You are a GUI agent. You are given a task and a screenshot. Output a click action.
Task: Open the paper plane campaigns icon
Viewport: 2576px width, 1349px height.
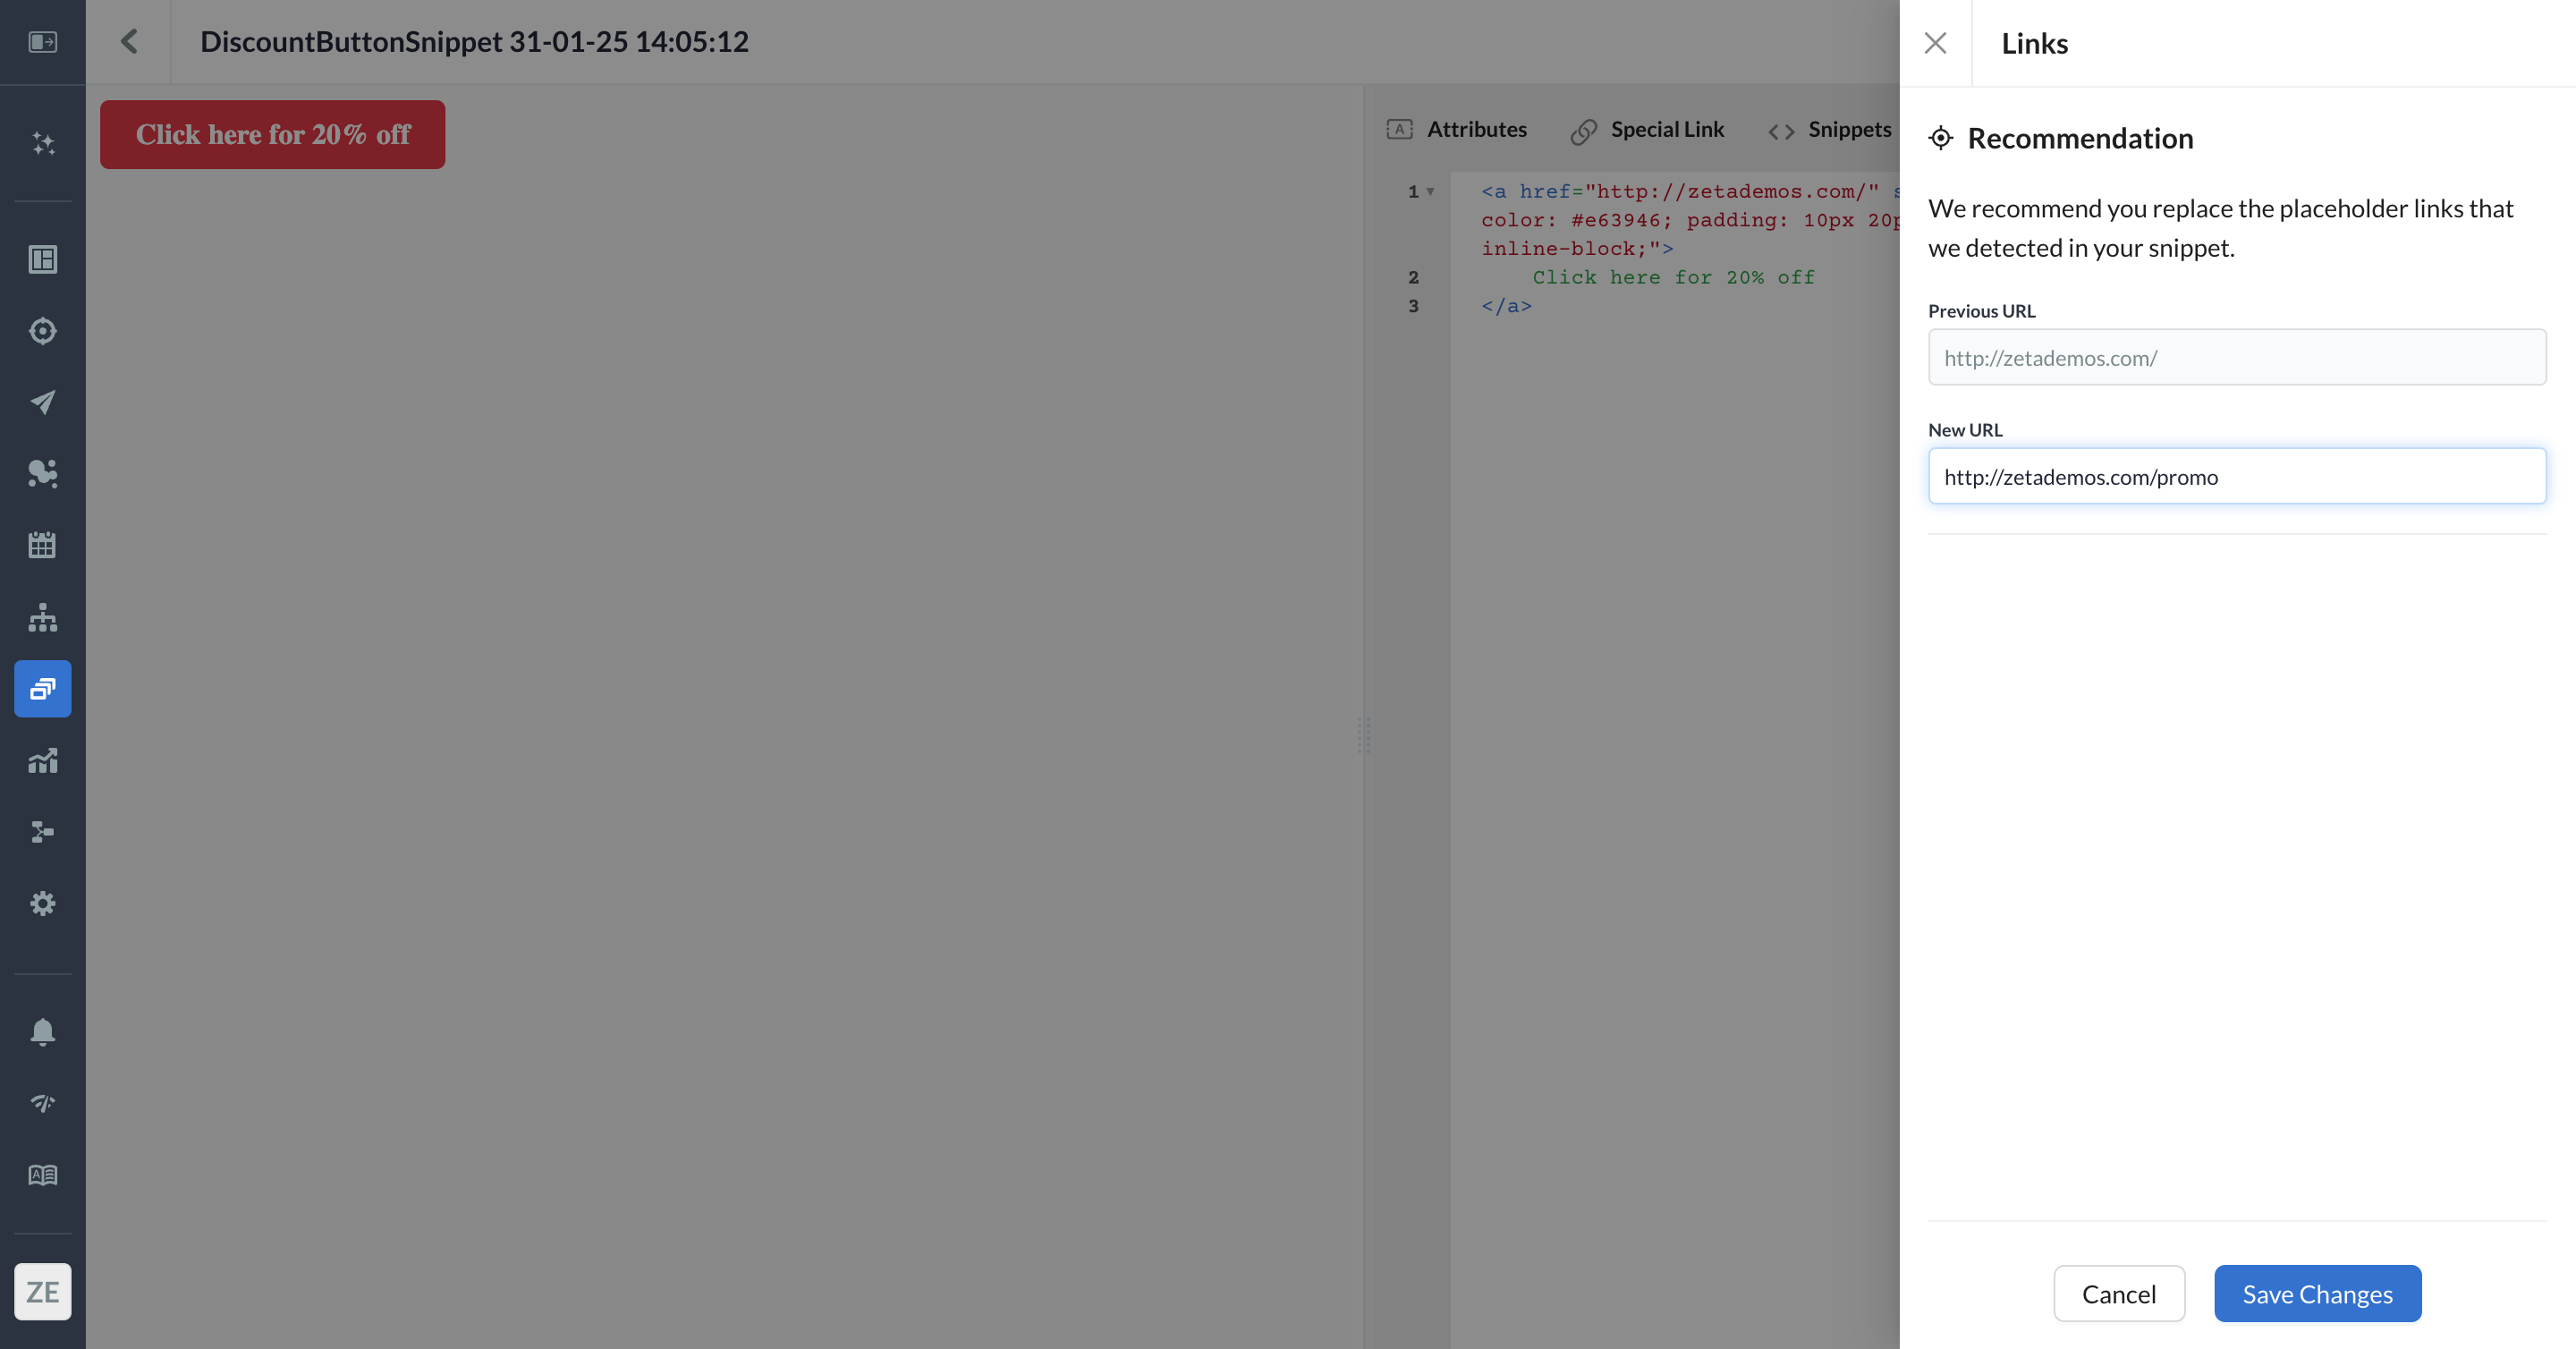(42, 402)
